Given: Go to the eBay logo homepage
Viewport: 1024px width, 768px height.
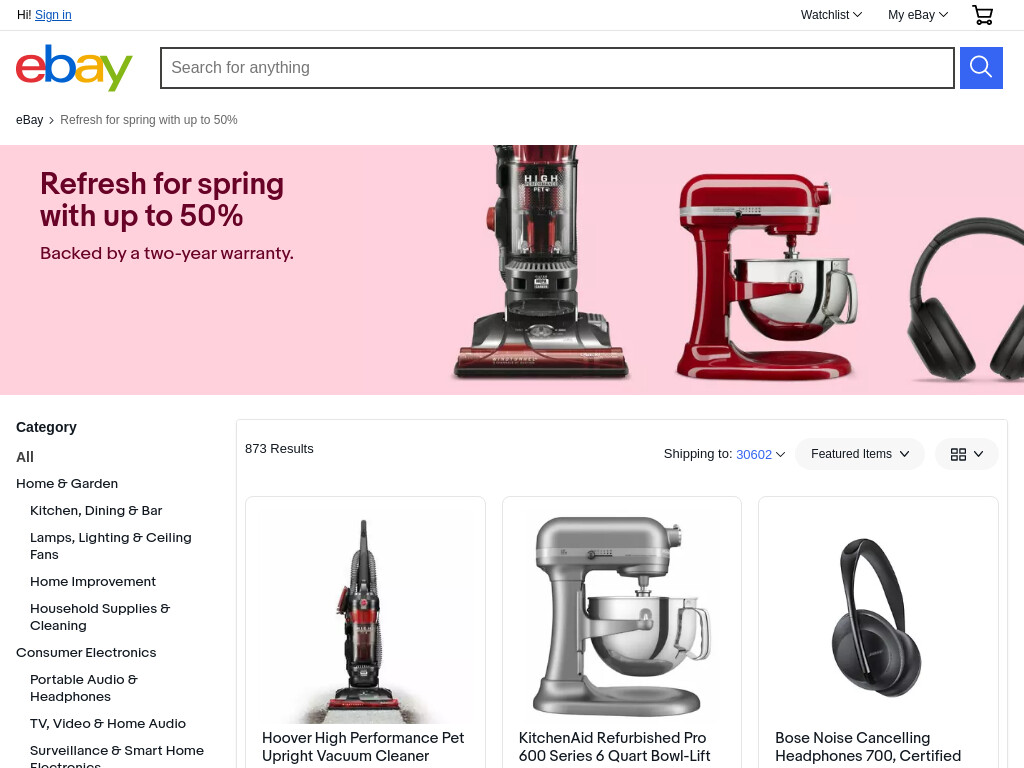Looking at the screenshot, I should [74, 68].
